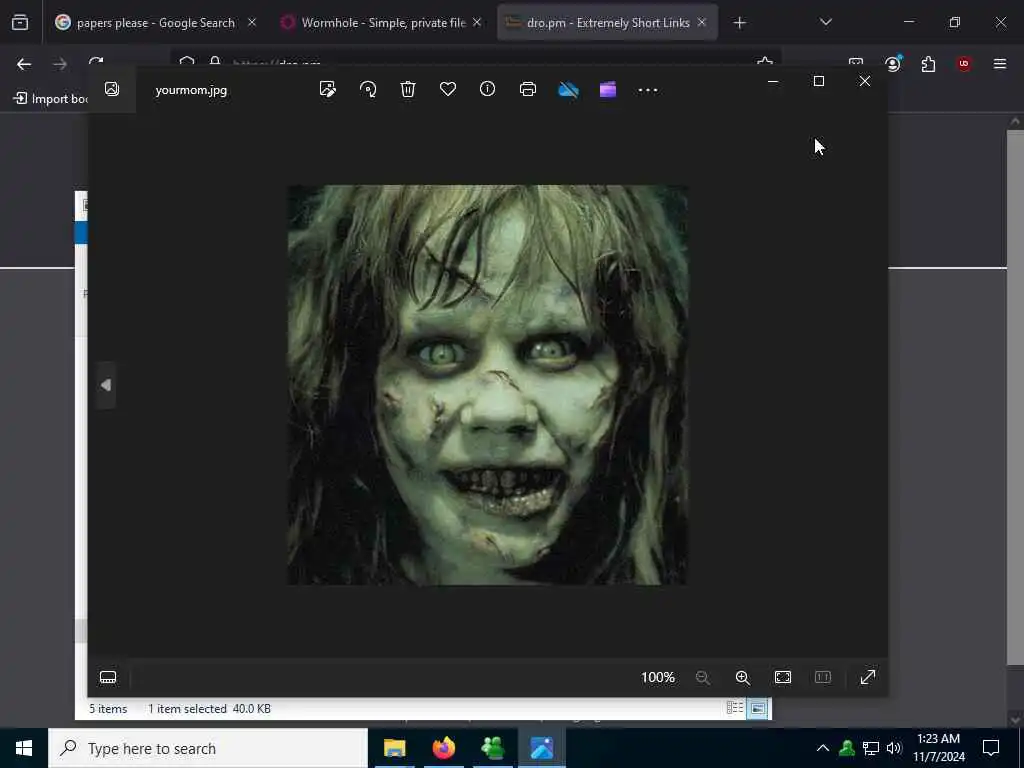Go to previous photo using left arrow
Image resolution: width=1024 pixels, height=768 pixels.
pyautogui.click(x=106, y=385)
